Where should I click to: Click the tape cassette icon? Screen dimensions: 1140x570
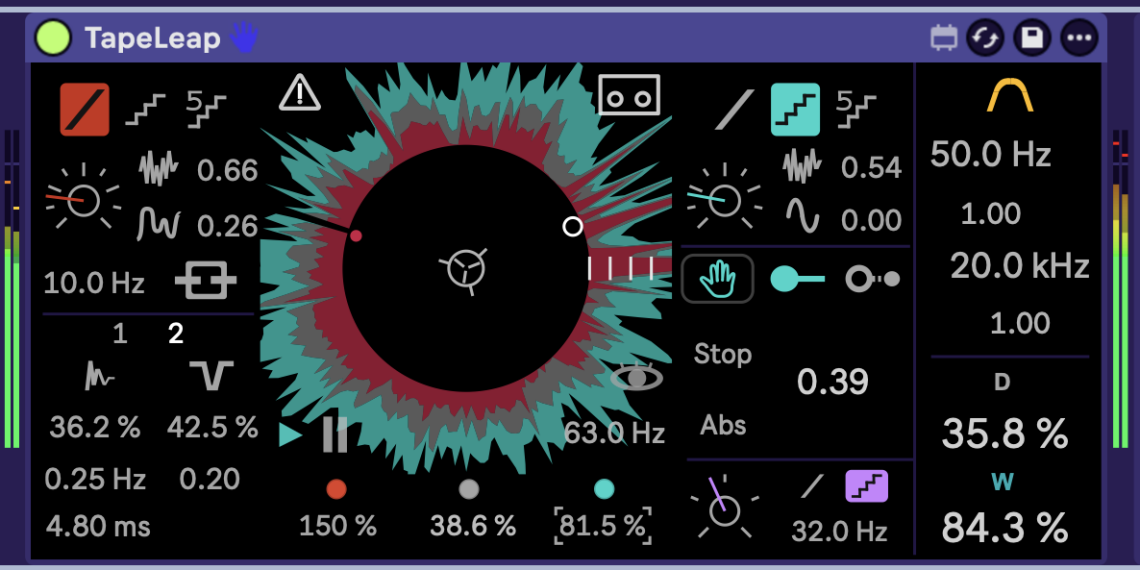(x=630, y=96)
